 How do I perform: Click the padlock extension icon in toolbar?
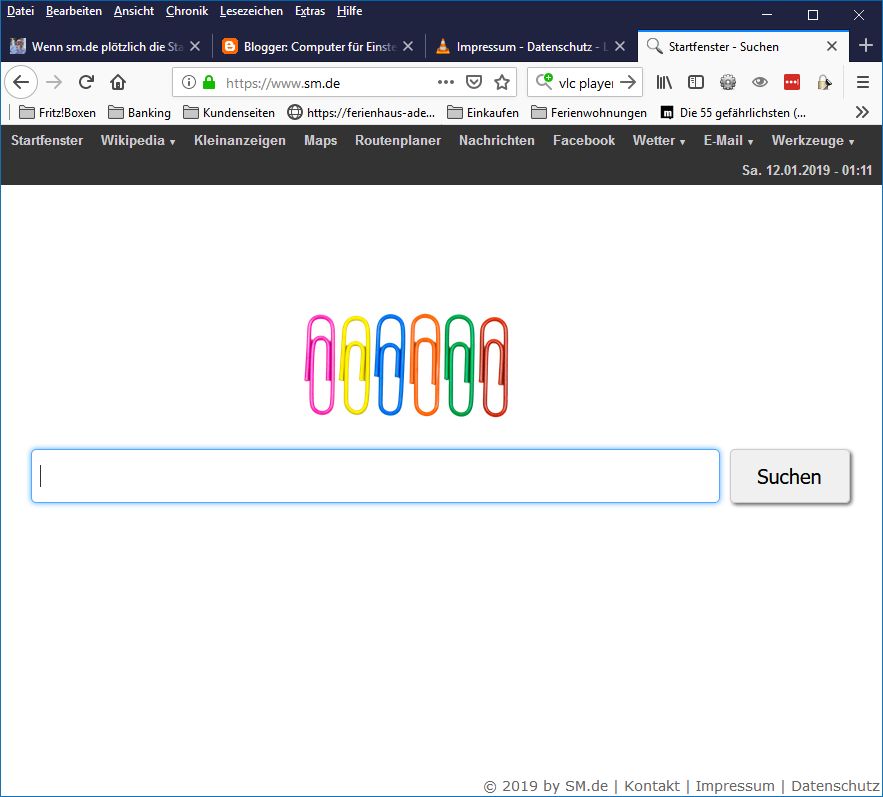824,82
